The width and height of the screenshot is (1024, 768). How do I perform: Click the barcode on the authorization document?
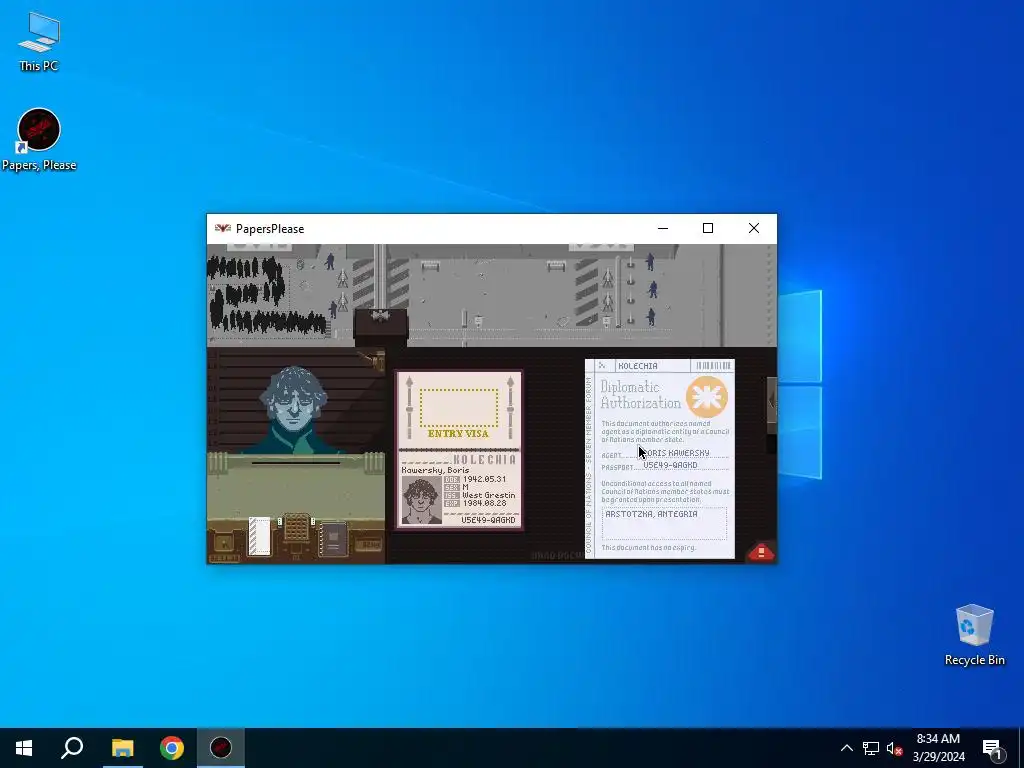click(713, 366)
